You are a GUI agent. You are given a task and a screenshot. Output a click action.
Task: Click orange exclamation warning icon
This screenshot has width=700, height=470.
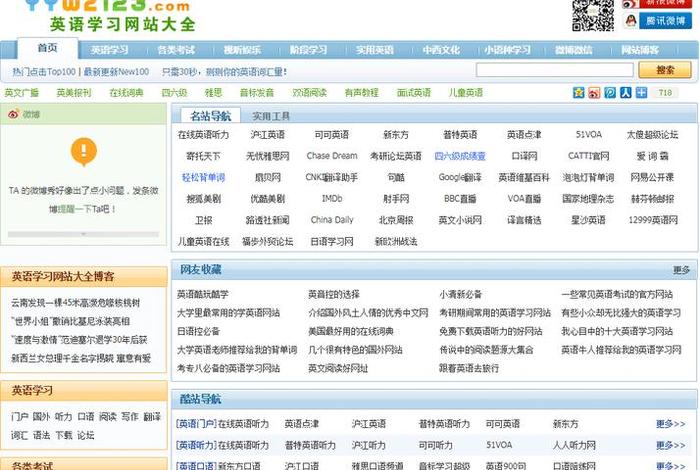[83, 151]
